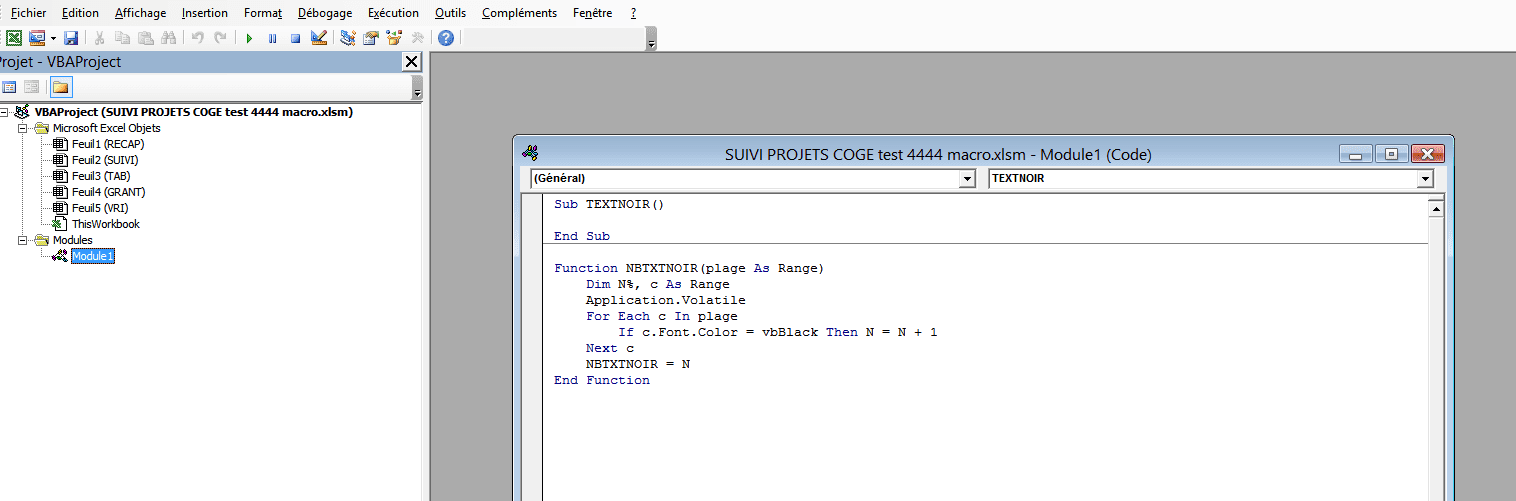The image size is (1516, 501).
Task: Run the macro with the green play icon
Action: tap(249, 38)
